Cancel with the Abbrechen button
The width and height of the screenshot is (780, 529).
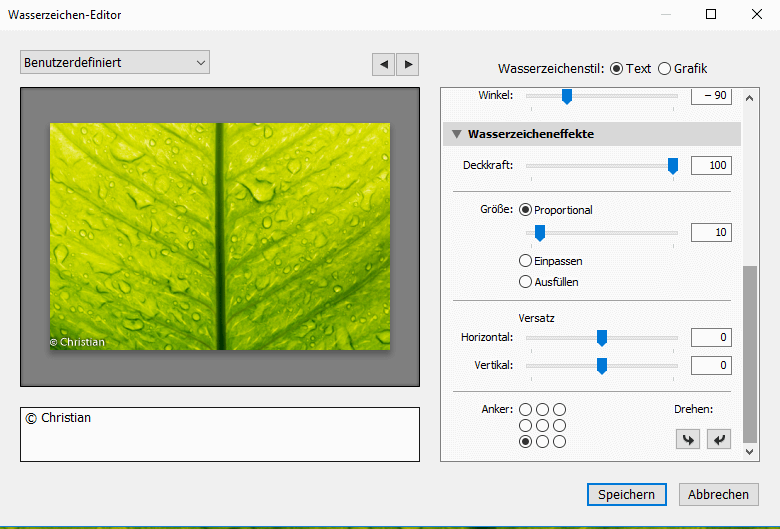tap(719, 495)
